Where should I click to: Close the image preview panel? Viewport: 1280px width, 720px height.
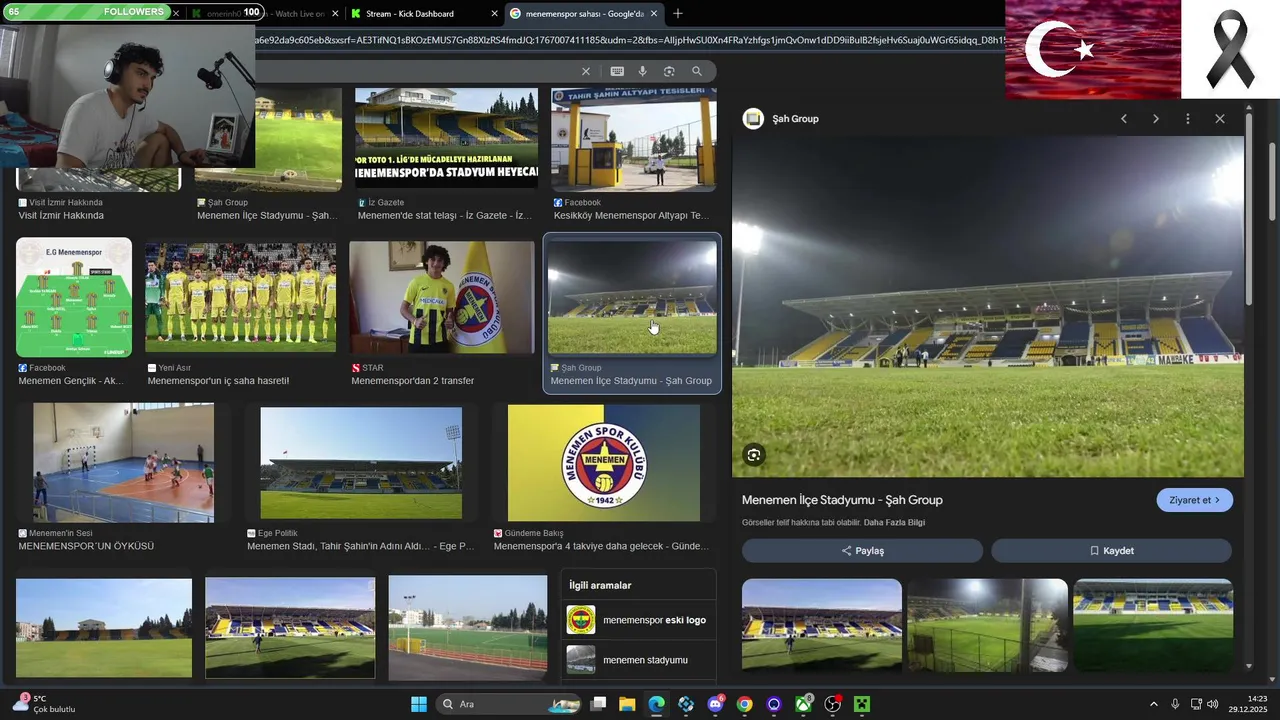click(1220, 119)
